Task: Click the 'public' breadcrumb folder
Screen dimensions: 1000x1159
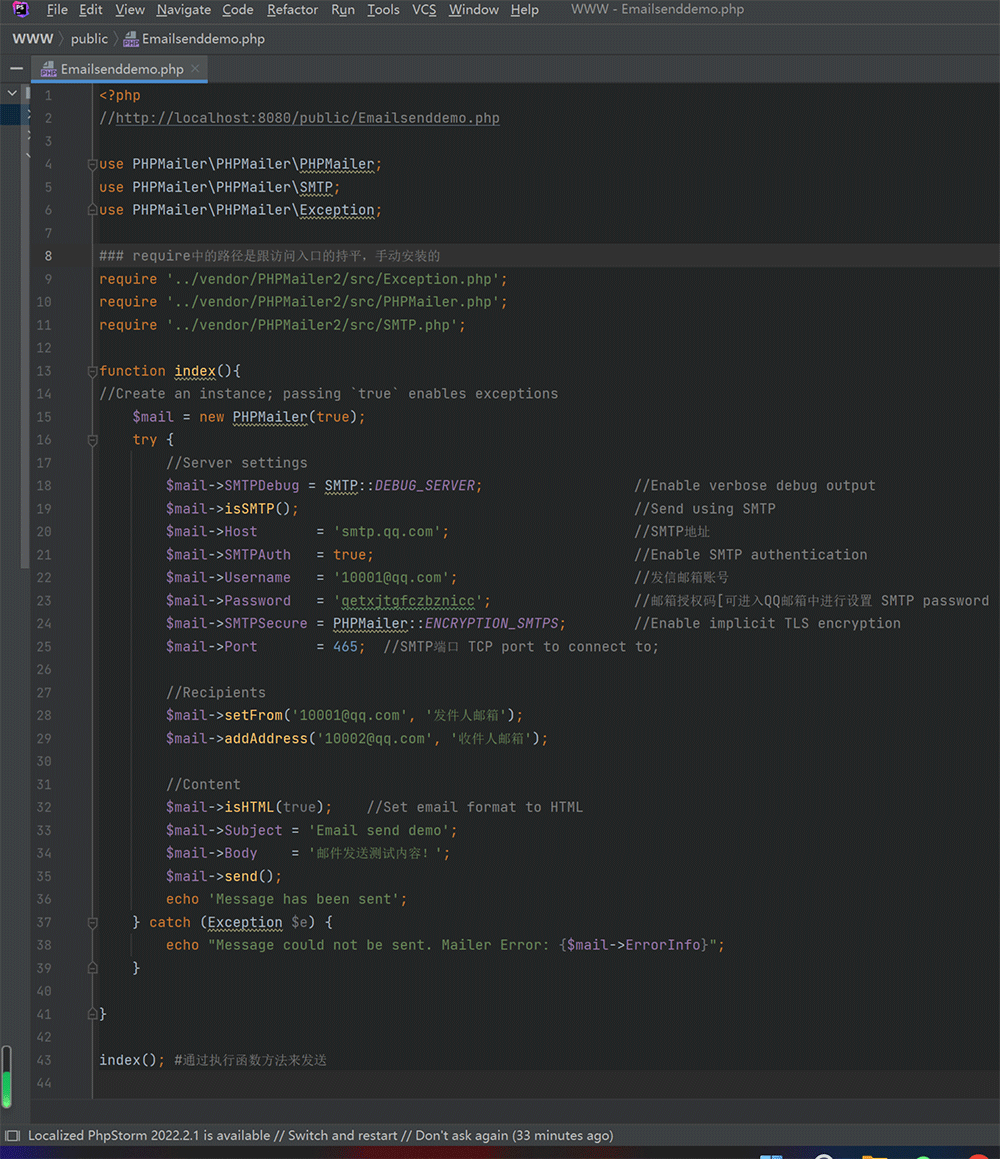Action: point(89,39)
